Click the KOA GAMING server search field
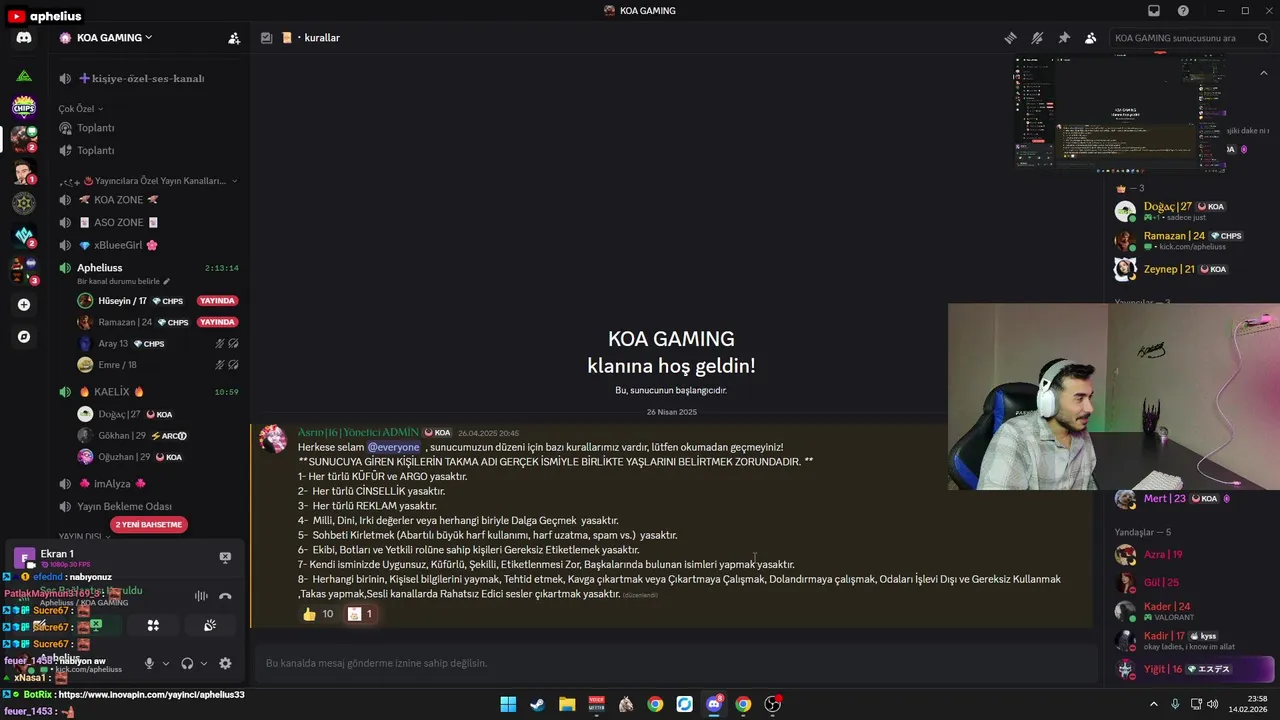The width and height of the screenshot is (1280, 720). [1190, 38]
